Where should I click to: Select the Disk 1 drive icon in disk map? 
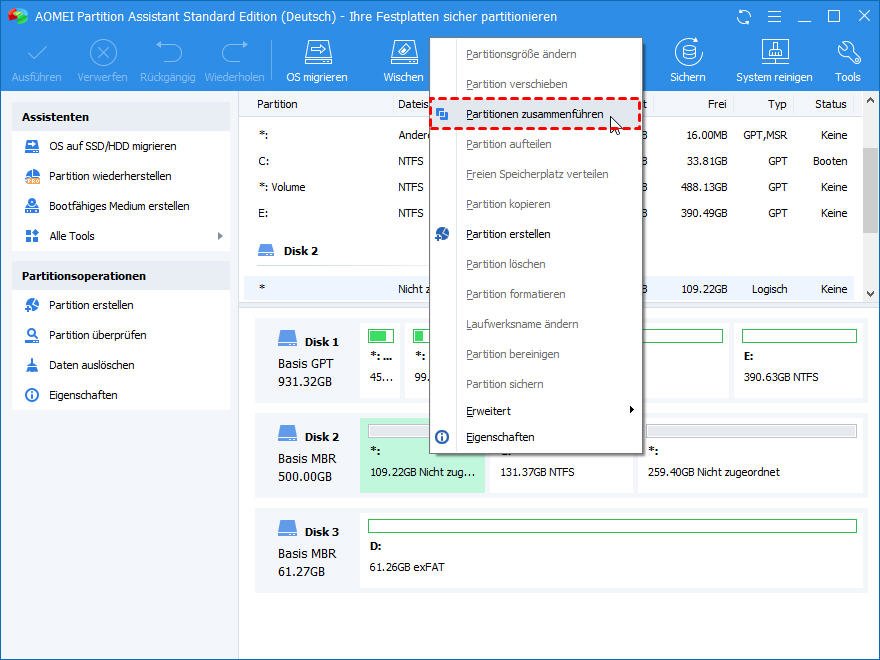287,338
